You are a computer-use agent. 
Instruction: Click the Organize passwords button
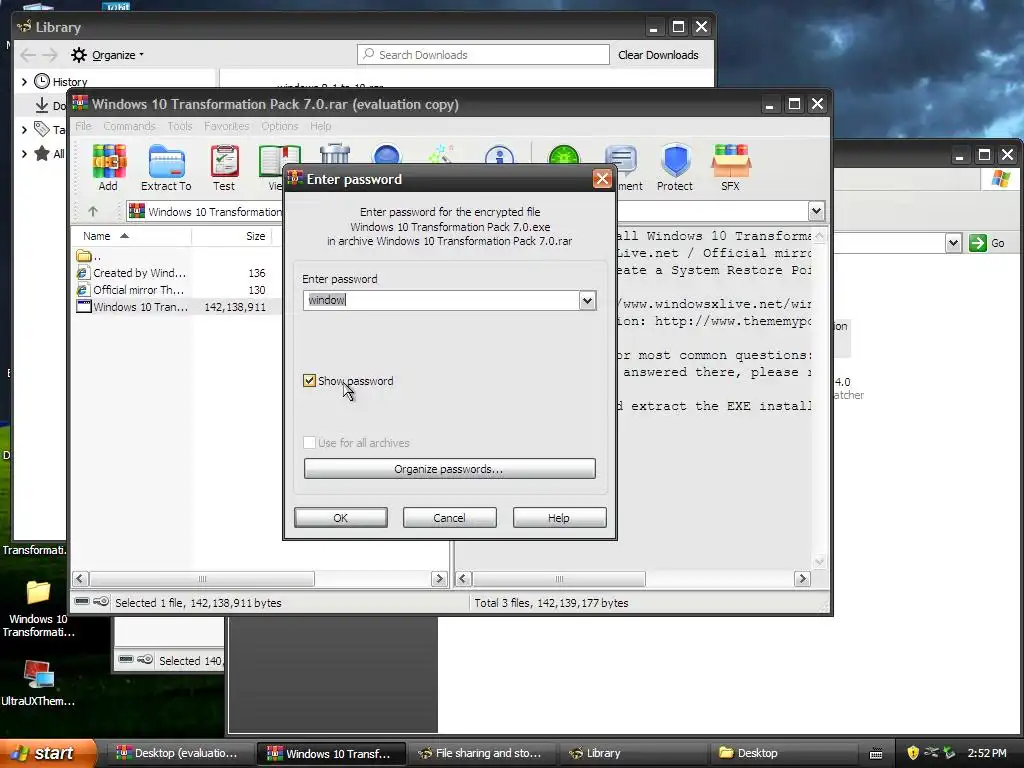[x=449, y=469]
